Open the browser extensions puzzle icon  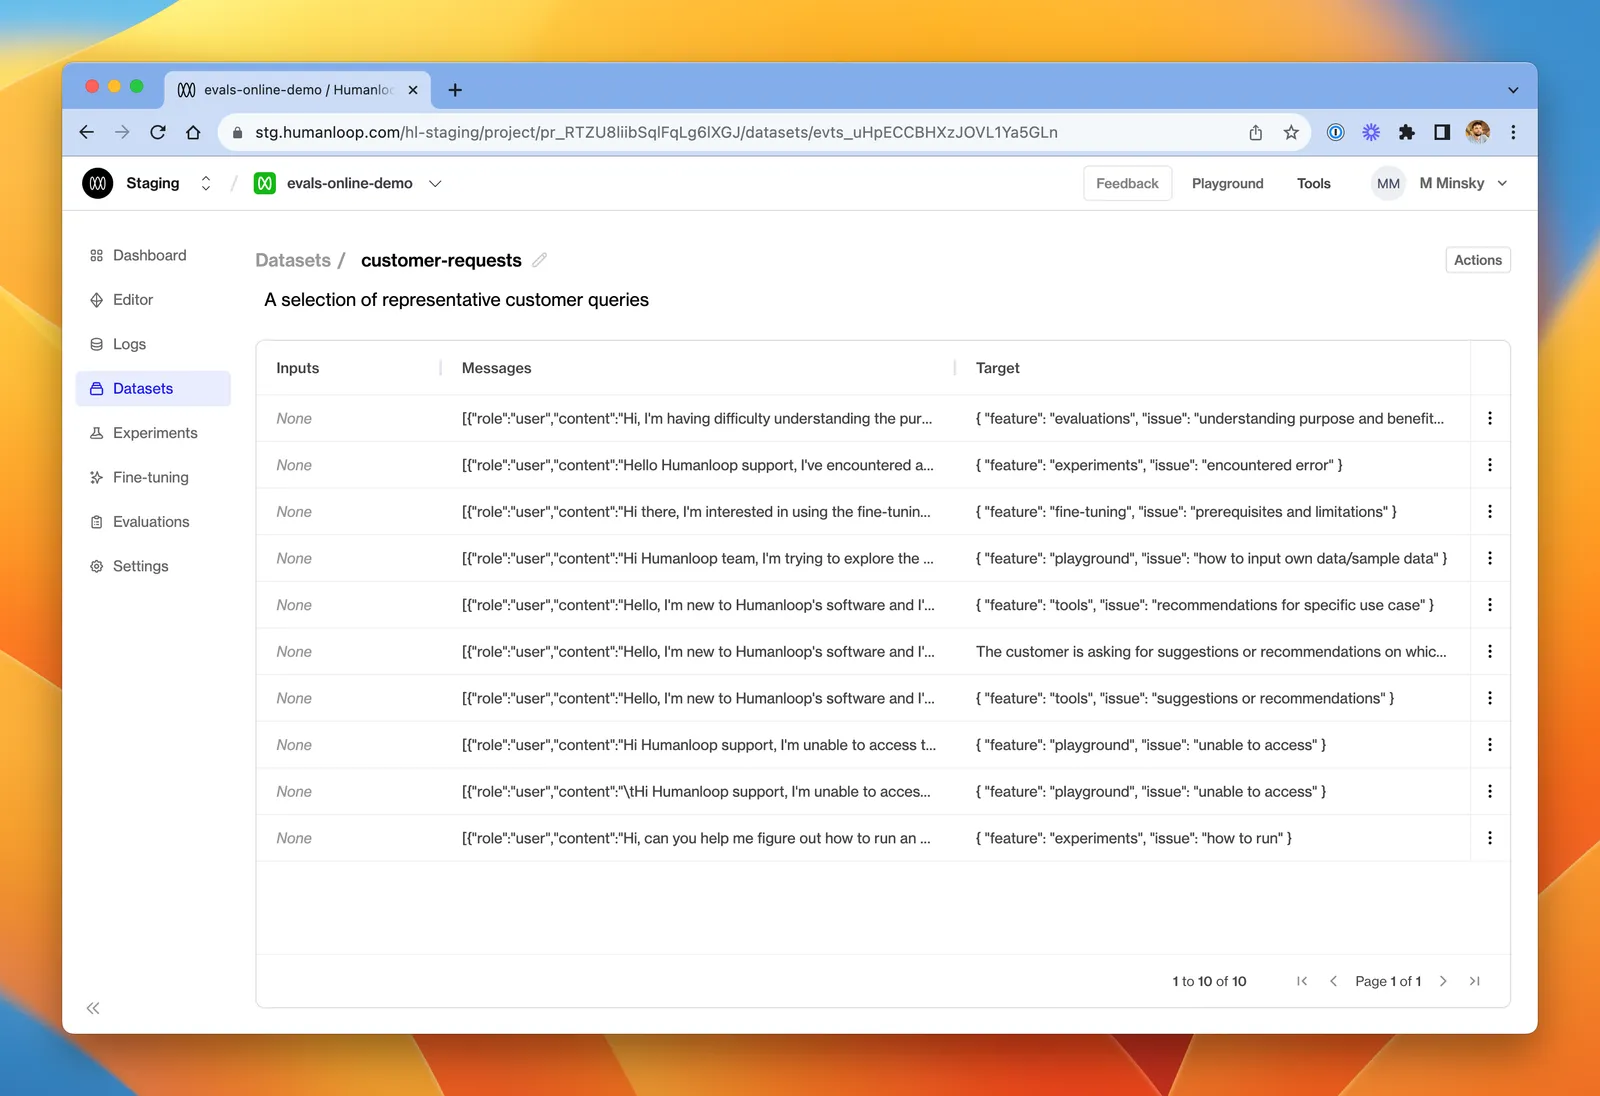1406,132
